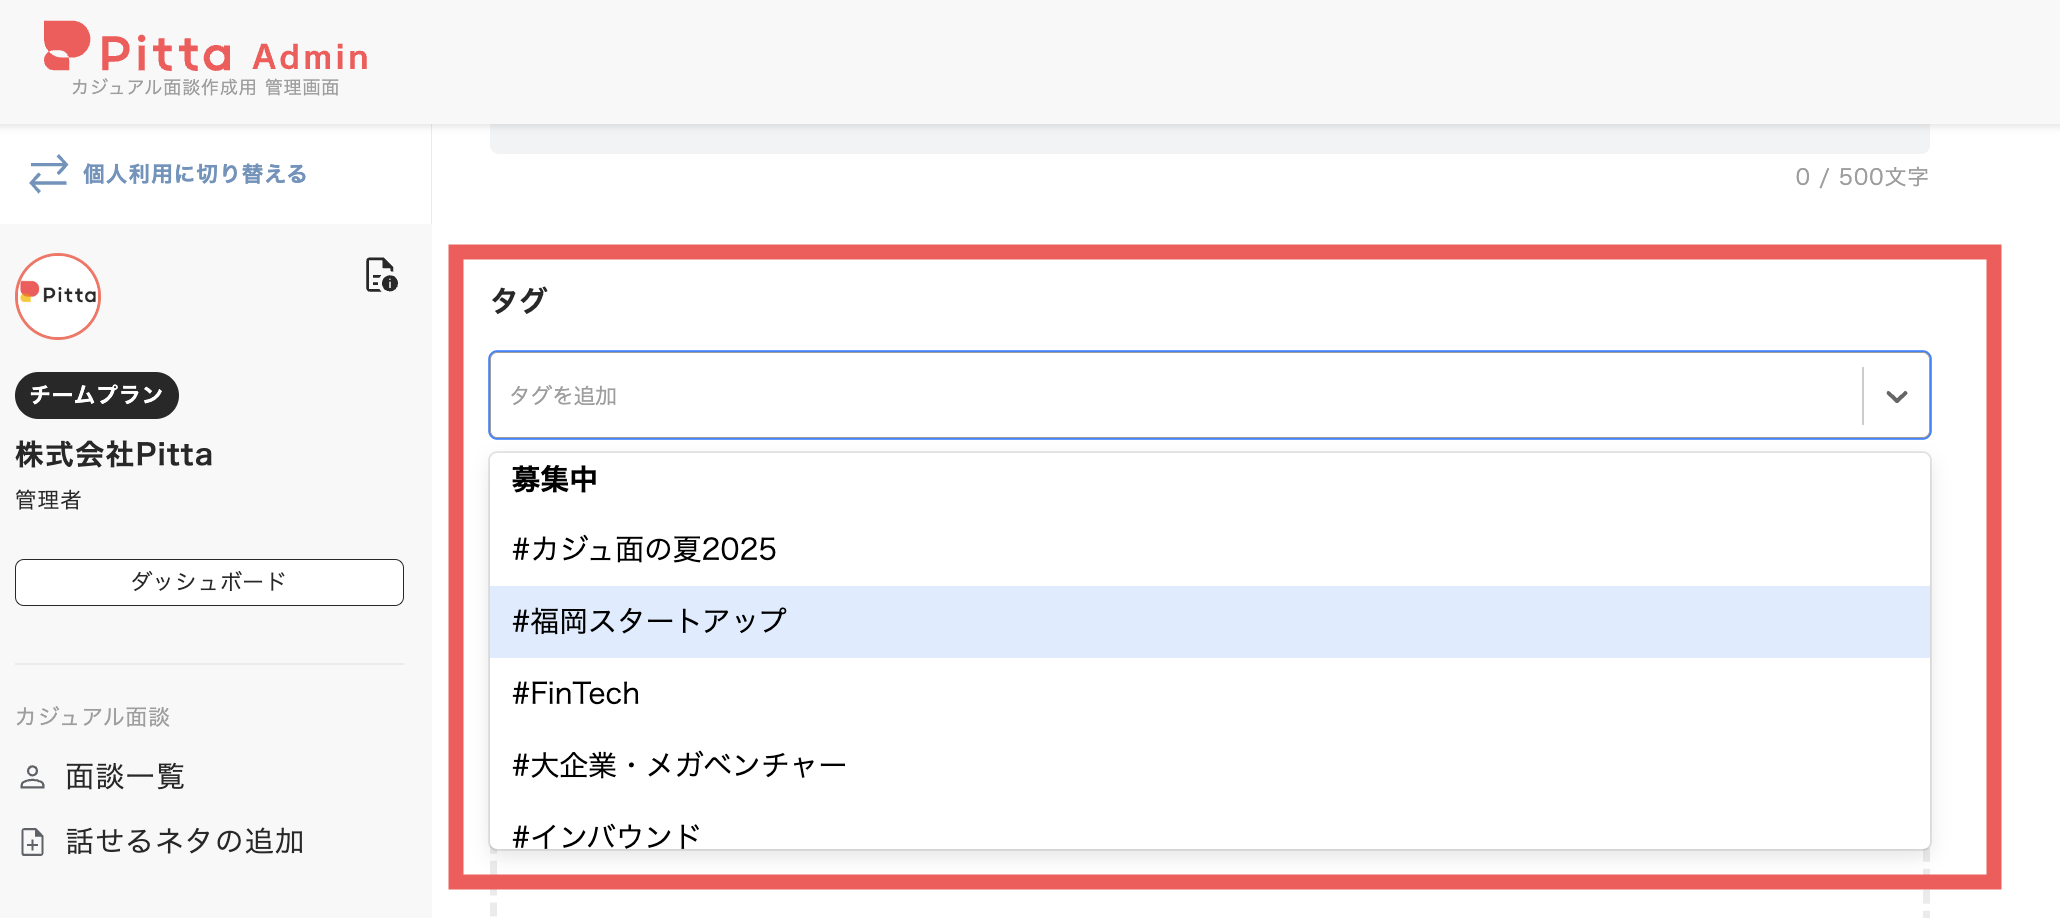Click the swap arrows icon beside 個人利用に切り替える
This screenshot has height=918, width=2060.
click(47, 174)
